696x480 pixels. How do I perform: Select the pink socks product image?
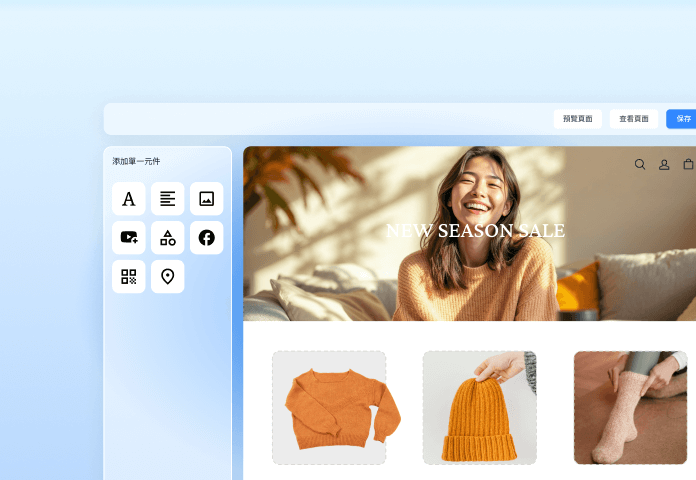click(x=630, y=408)
